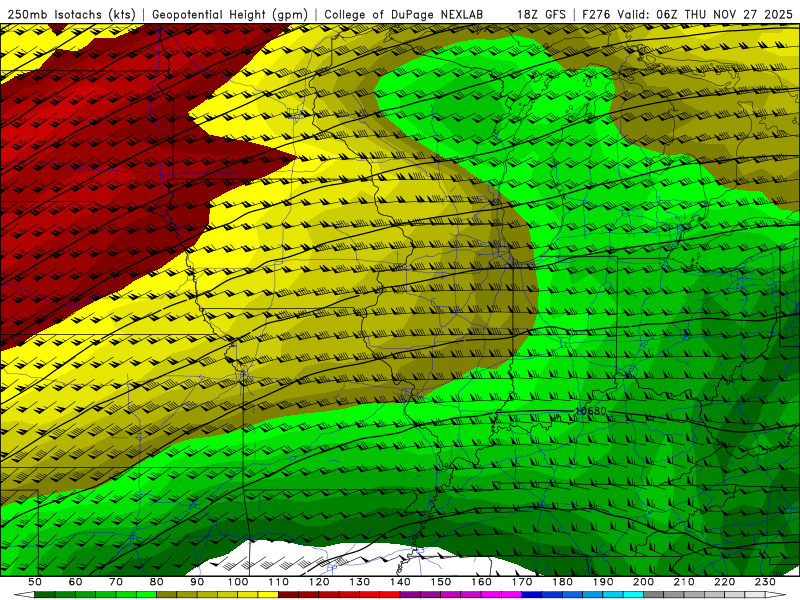Image resolution: width=800 pixels, height=600 pixels.
Task: Click the darkest red swatch right of 110
Action: (288, 595)
